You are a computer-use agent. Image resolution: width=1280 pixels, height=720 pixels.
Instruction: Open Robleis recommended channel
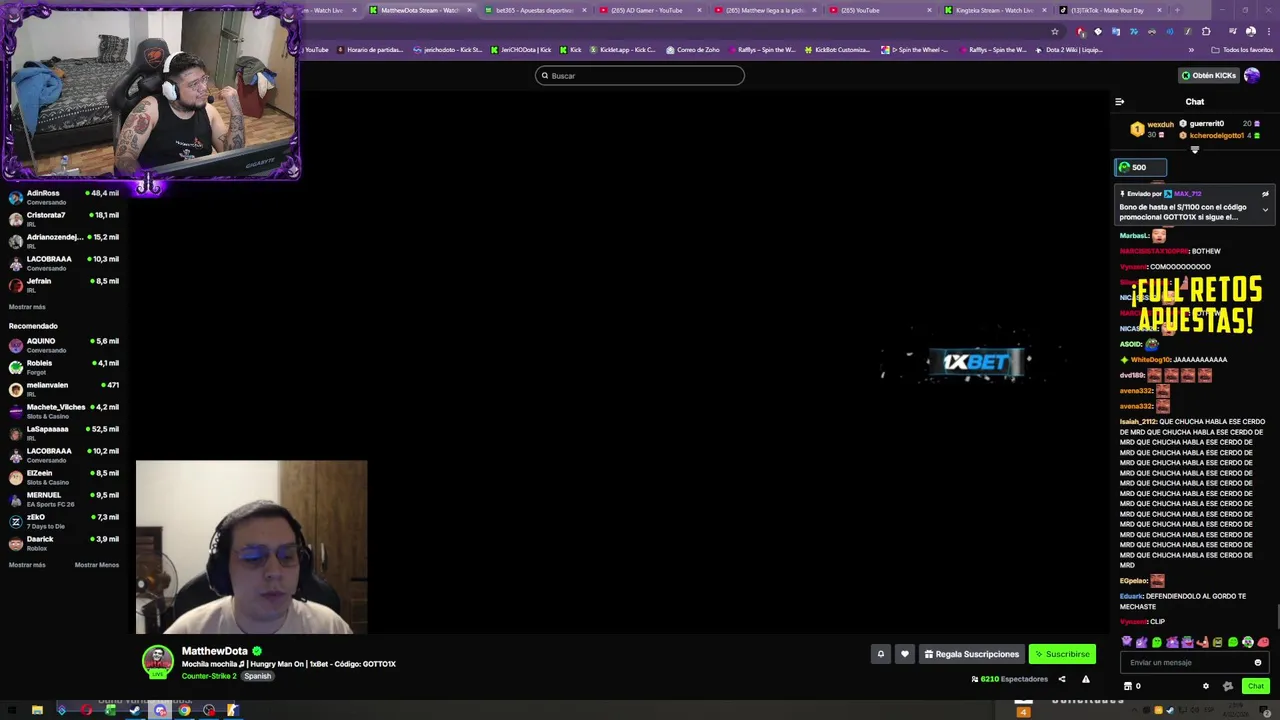[64, 367]
